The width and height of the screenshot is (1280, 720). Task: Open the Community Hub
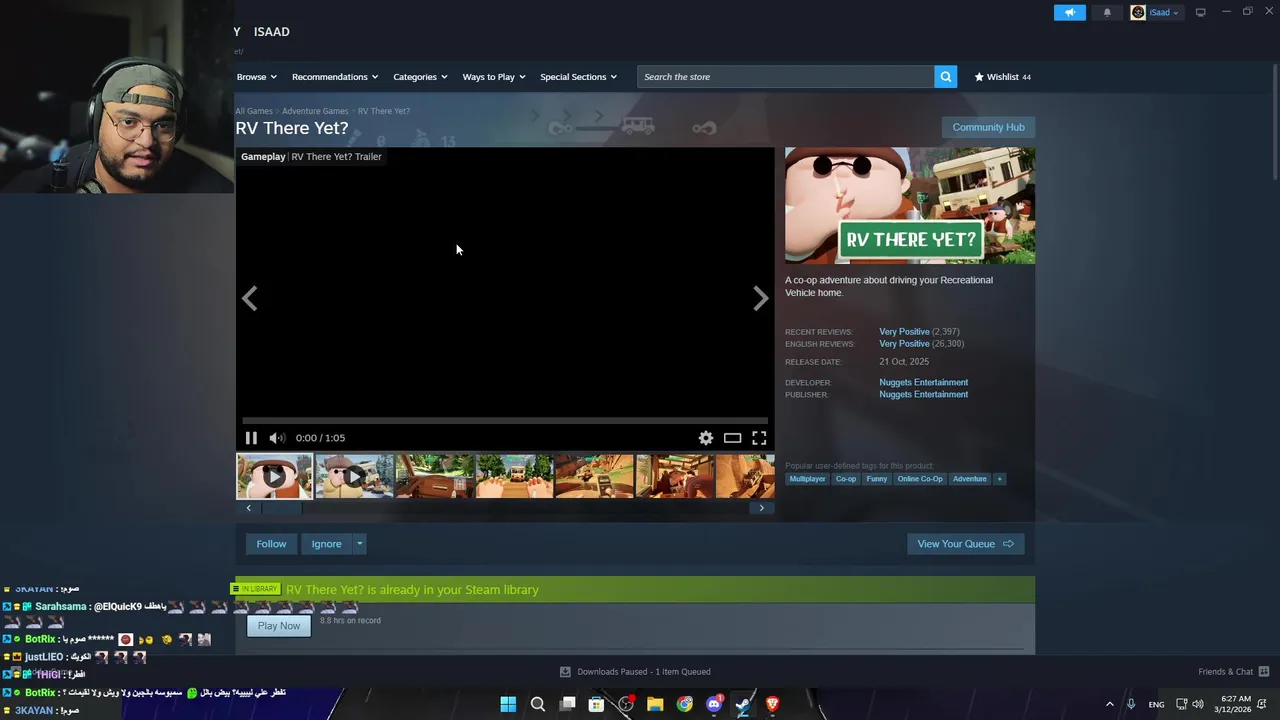988,127
